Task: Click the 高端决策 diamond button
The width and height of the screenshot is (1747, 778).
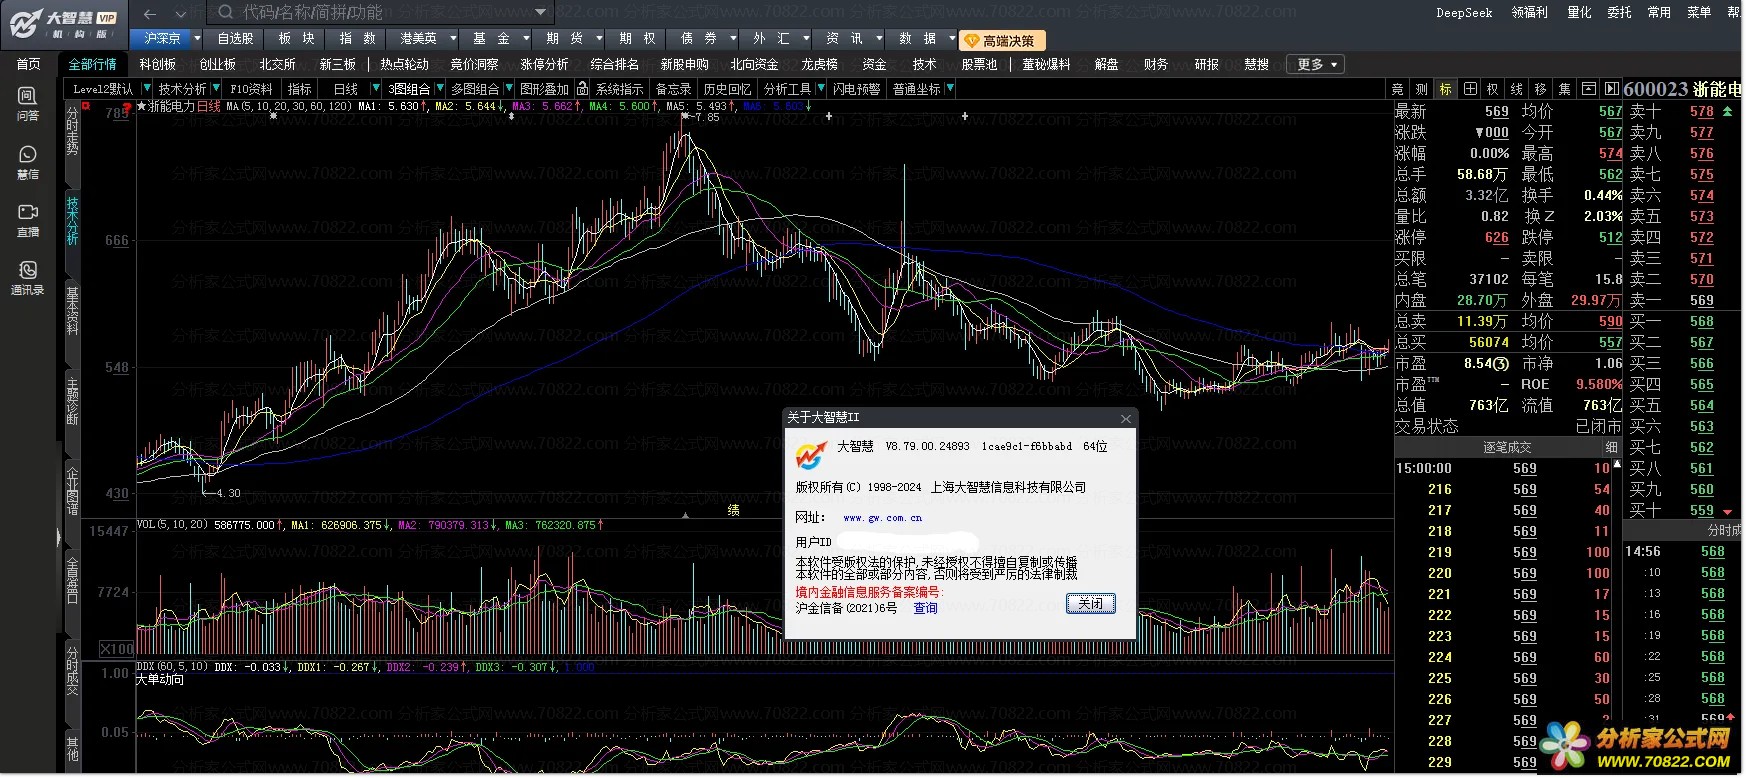Action: (1003, 40)
